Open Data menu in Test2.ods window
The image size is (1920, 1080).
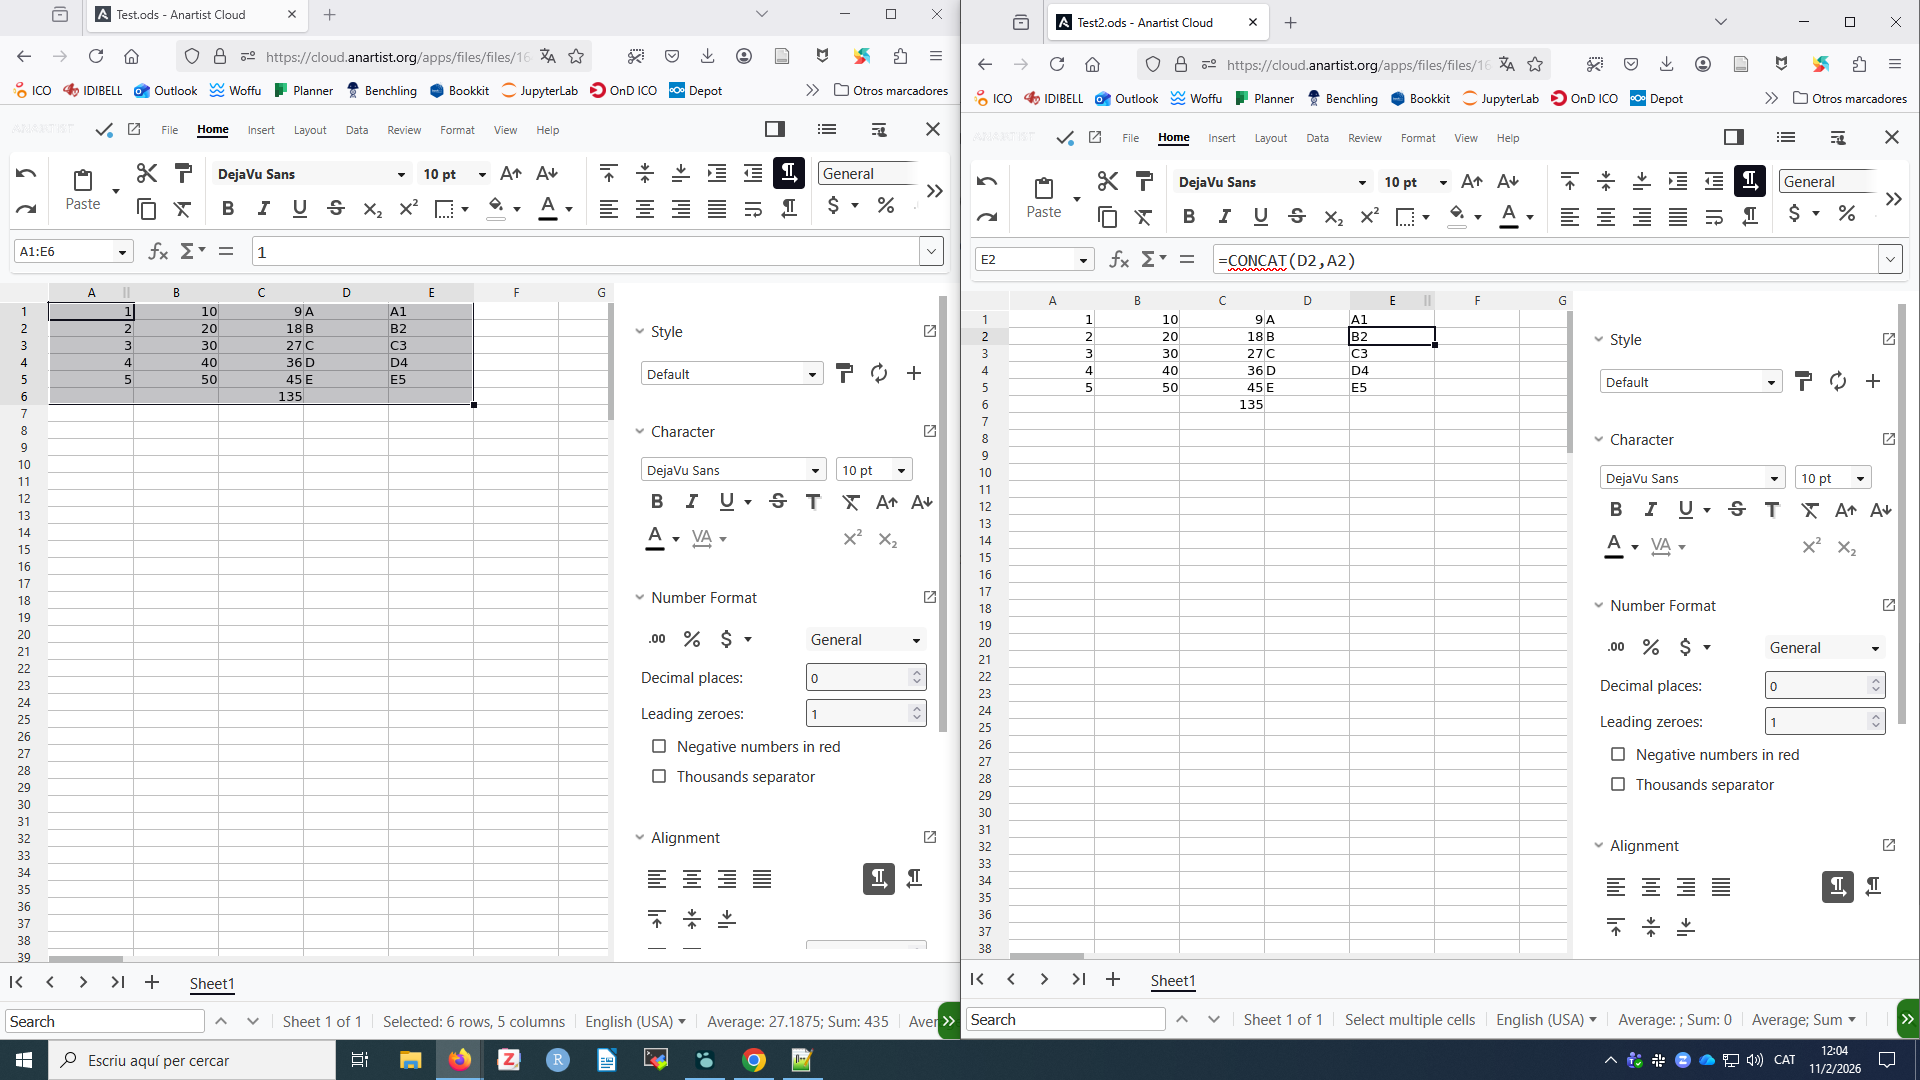[1317, 138]
